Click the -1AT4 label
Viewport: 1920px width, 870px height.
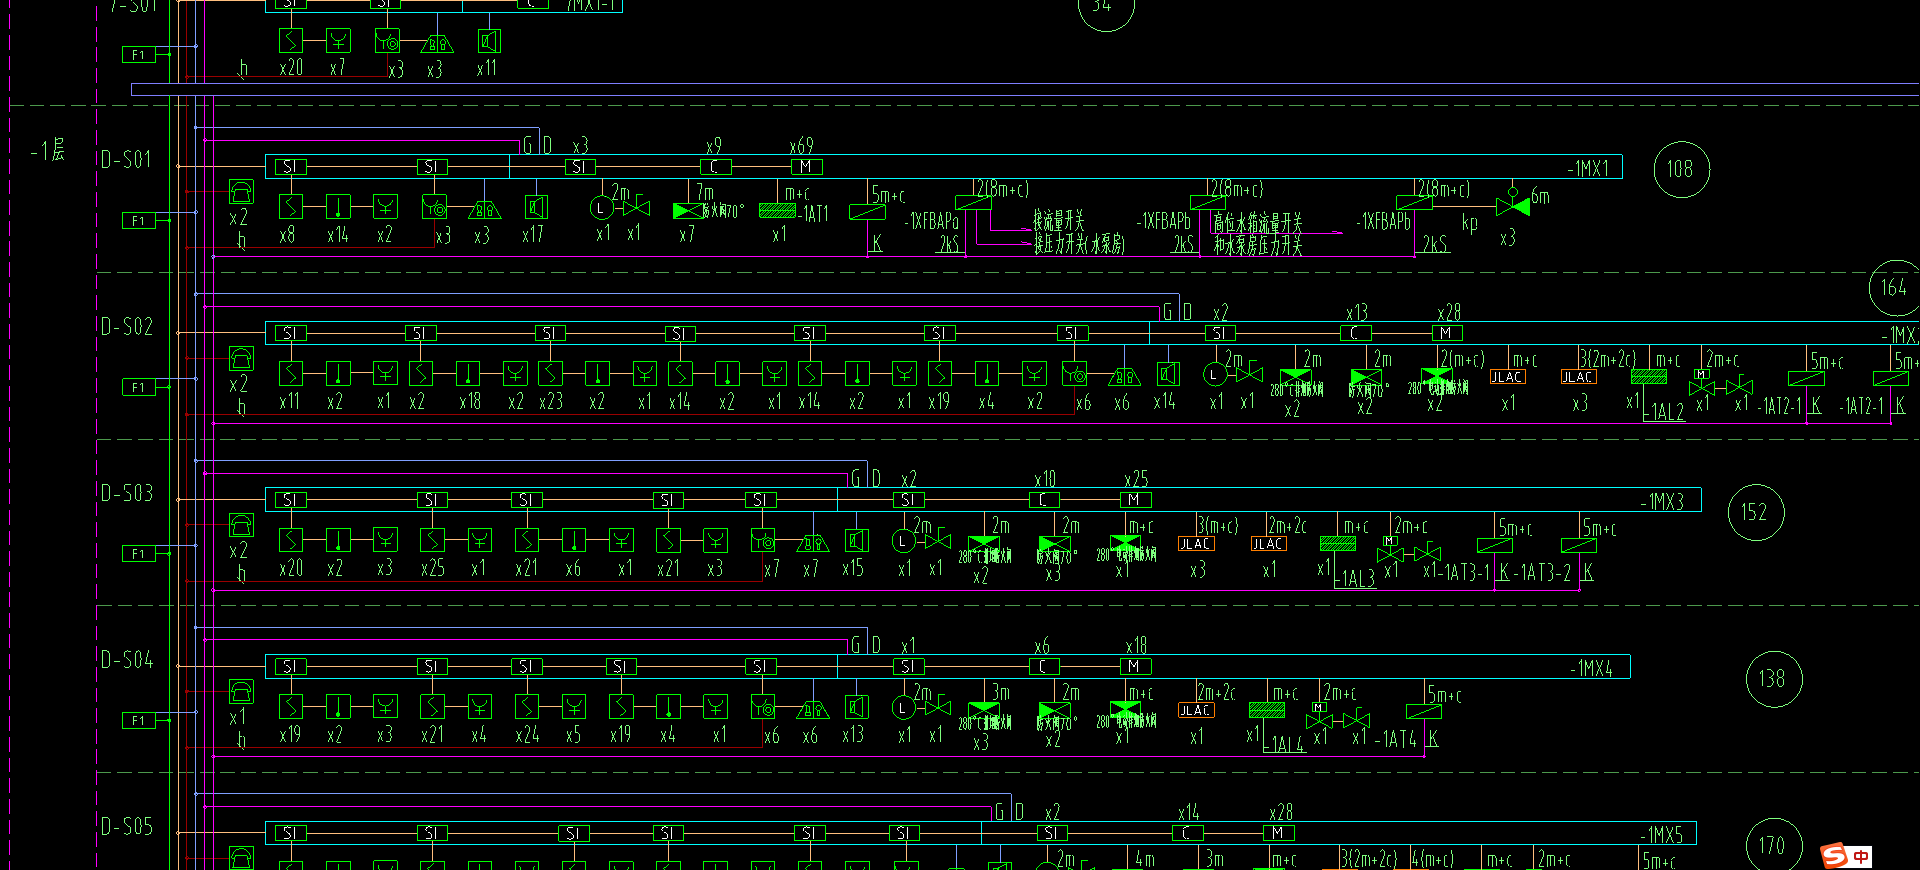1397,740
